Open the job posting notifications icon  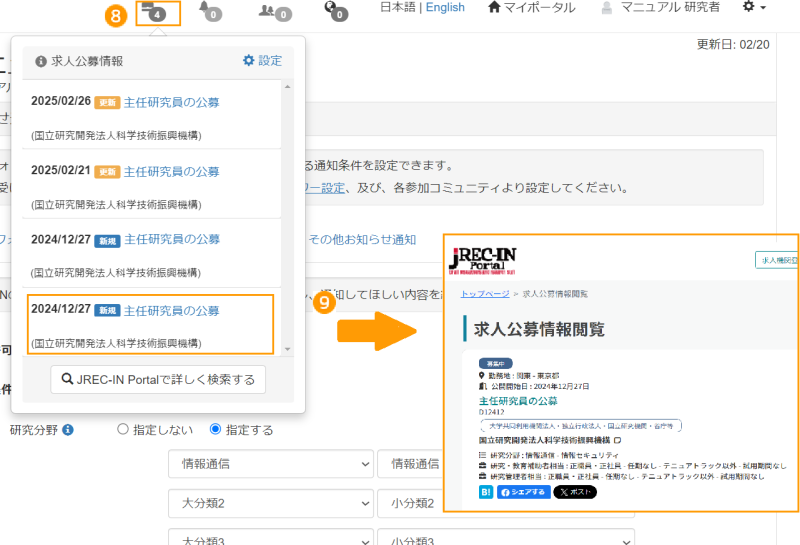tap(154, 11)
